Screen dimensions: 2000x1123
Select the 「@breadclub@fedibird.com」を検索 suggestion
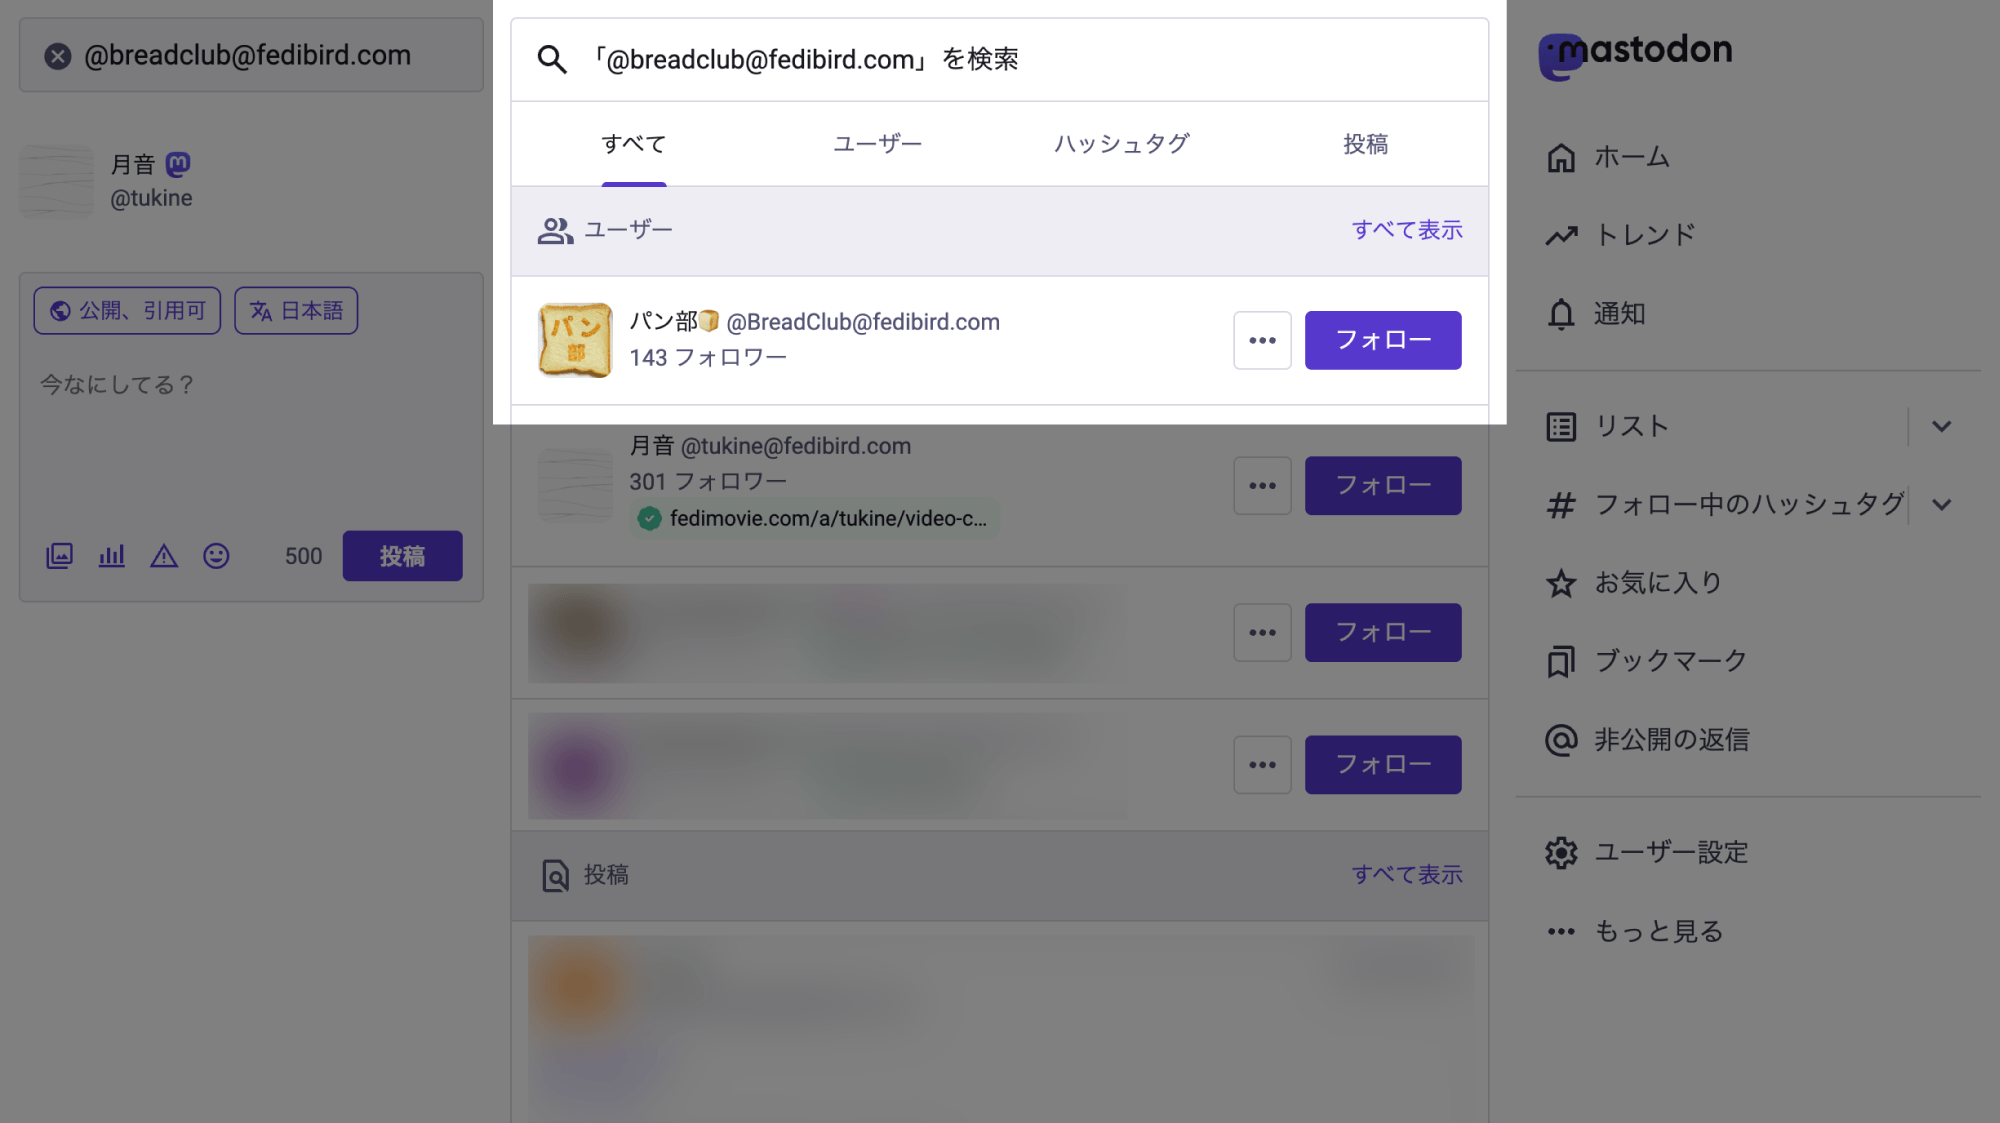tap(999, 59)
